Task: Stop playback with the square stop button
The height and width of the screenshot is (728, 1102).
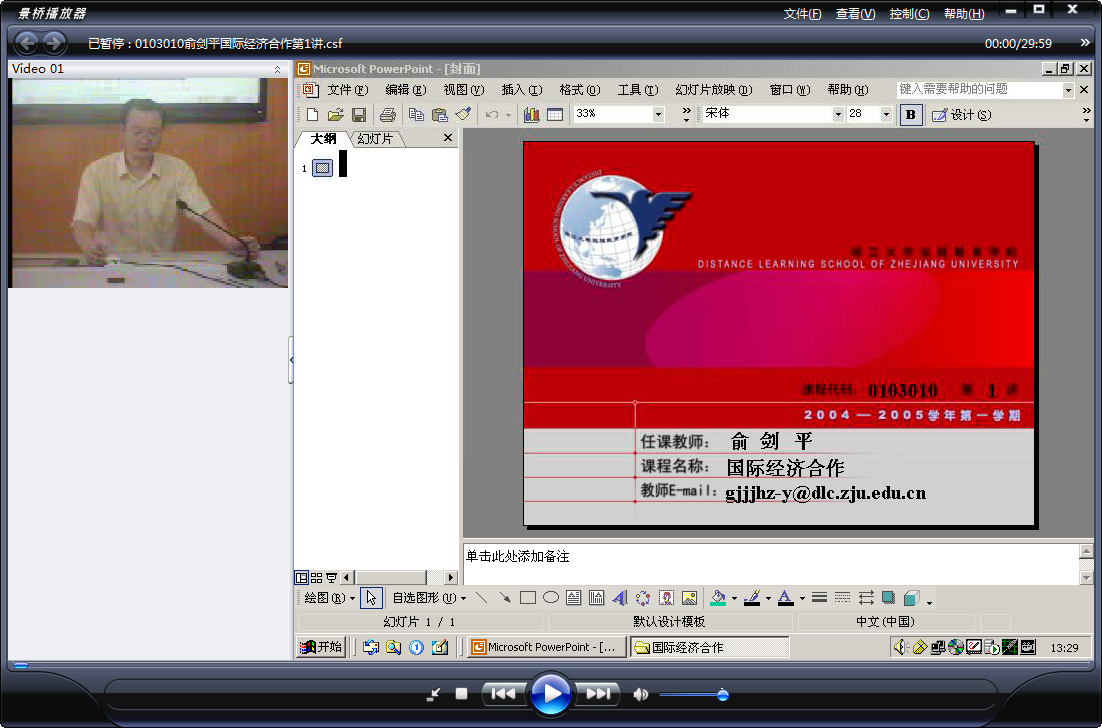Action: [461, 694]
